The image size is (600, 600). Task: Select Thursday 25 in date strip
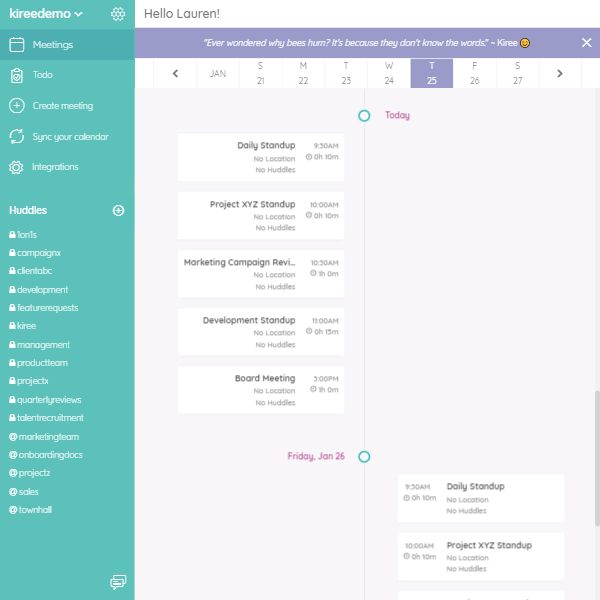tap(432, 73)
